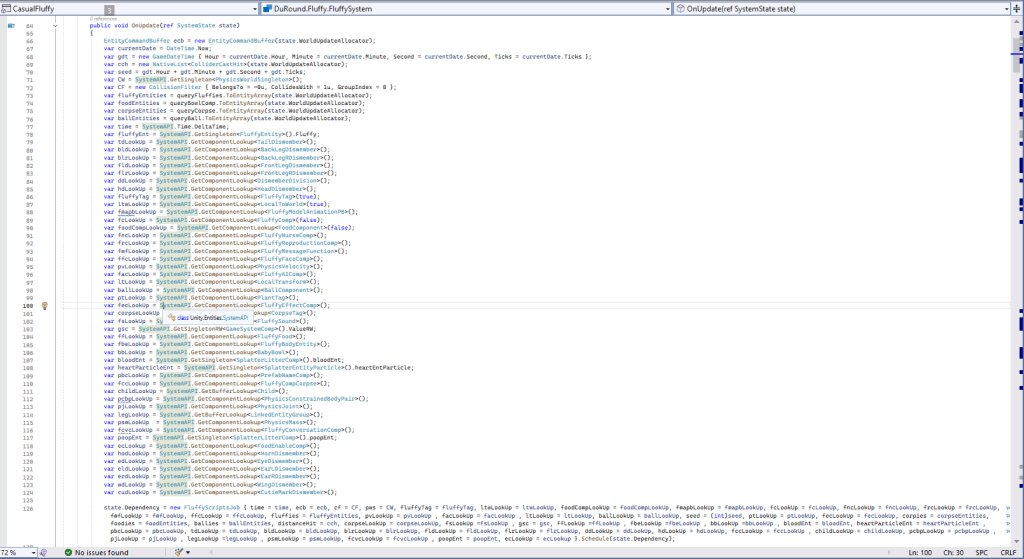The image size is (1024, 559).
Task: Click the split editor icon at top right
Action: point(1018,8)
